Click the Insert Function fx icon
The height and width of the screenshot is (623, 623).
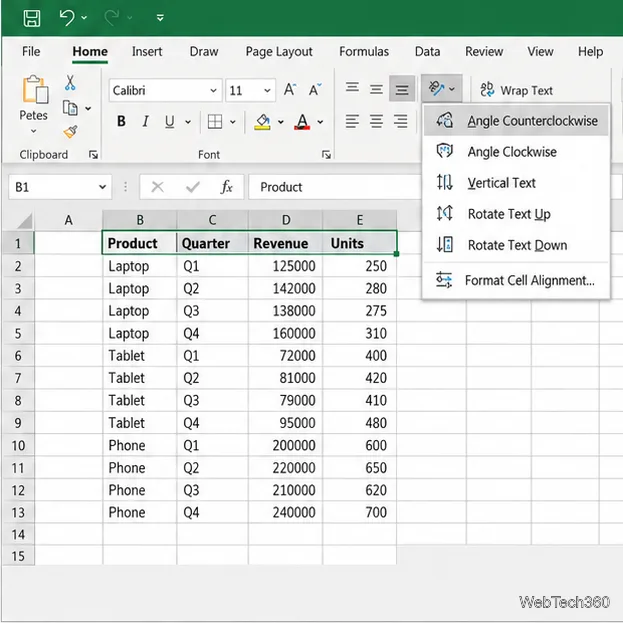226,187
